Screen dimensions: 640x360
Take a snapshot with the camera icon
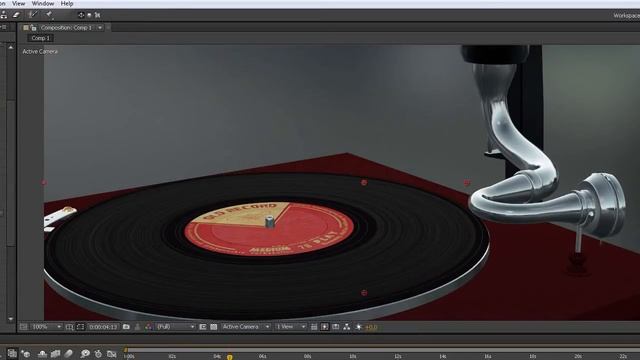pyautogui.click(x=126, y=327)
